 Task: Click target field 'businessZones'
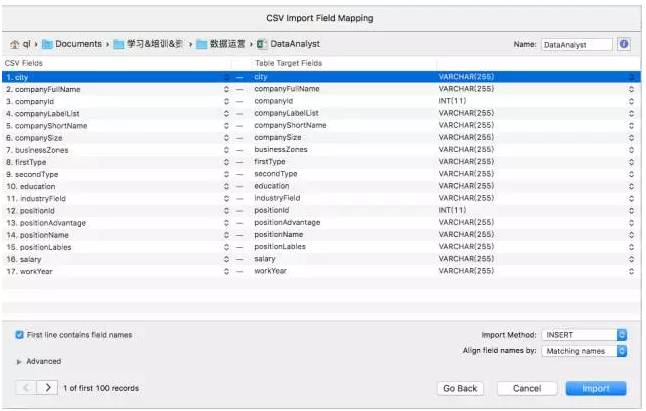tap(281, 149)
